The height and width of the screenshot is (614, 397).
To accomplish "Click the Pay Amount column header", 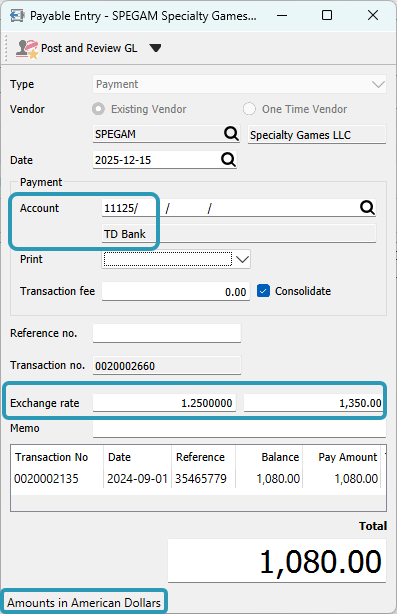I will point(348,457).
